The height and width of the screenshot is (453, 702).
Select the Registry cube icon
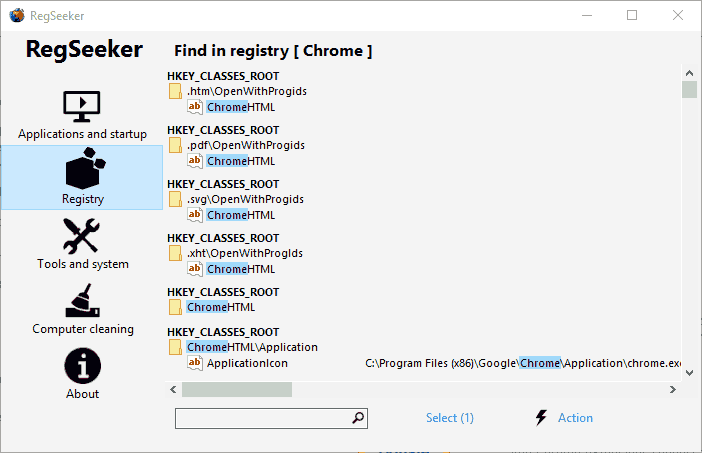(85, 169)
